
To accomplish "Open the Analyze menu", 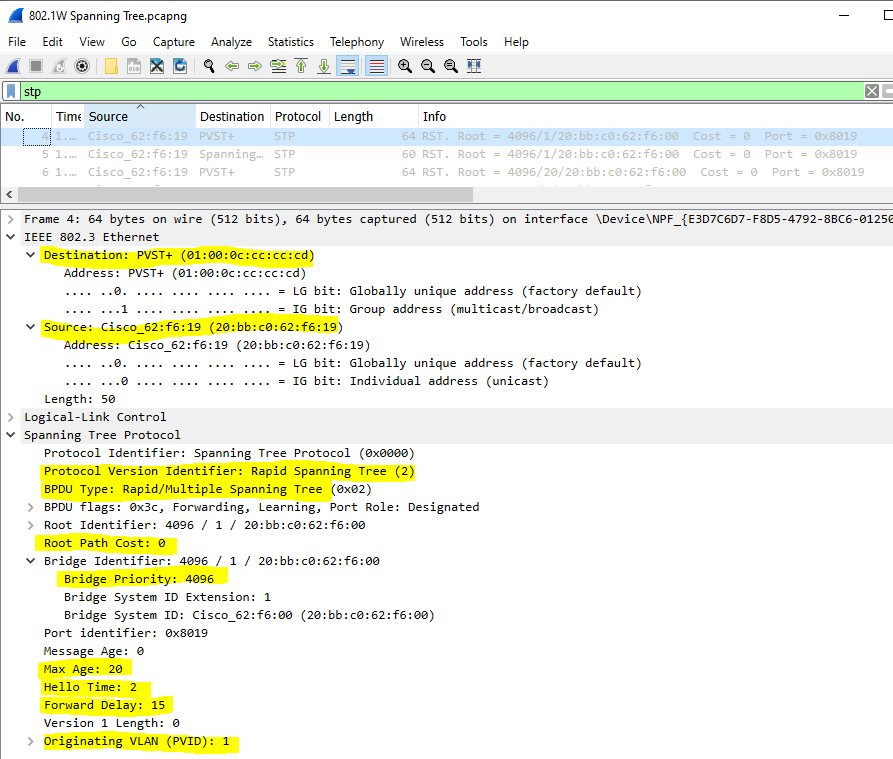I will pyautogui.click(x=231, y=42).
